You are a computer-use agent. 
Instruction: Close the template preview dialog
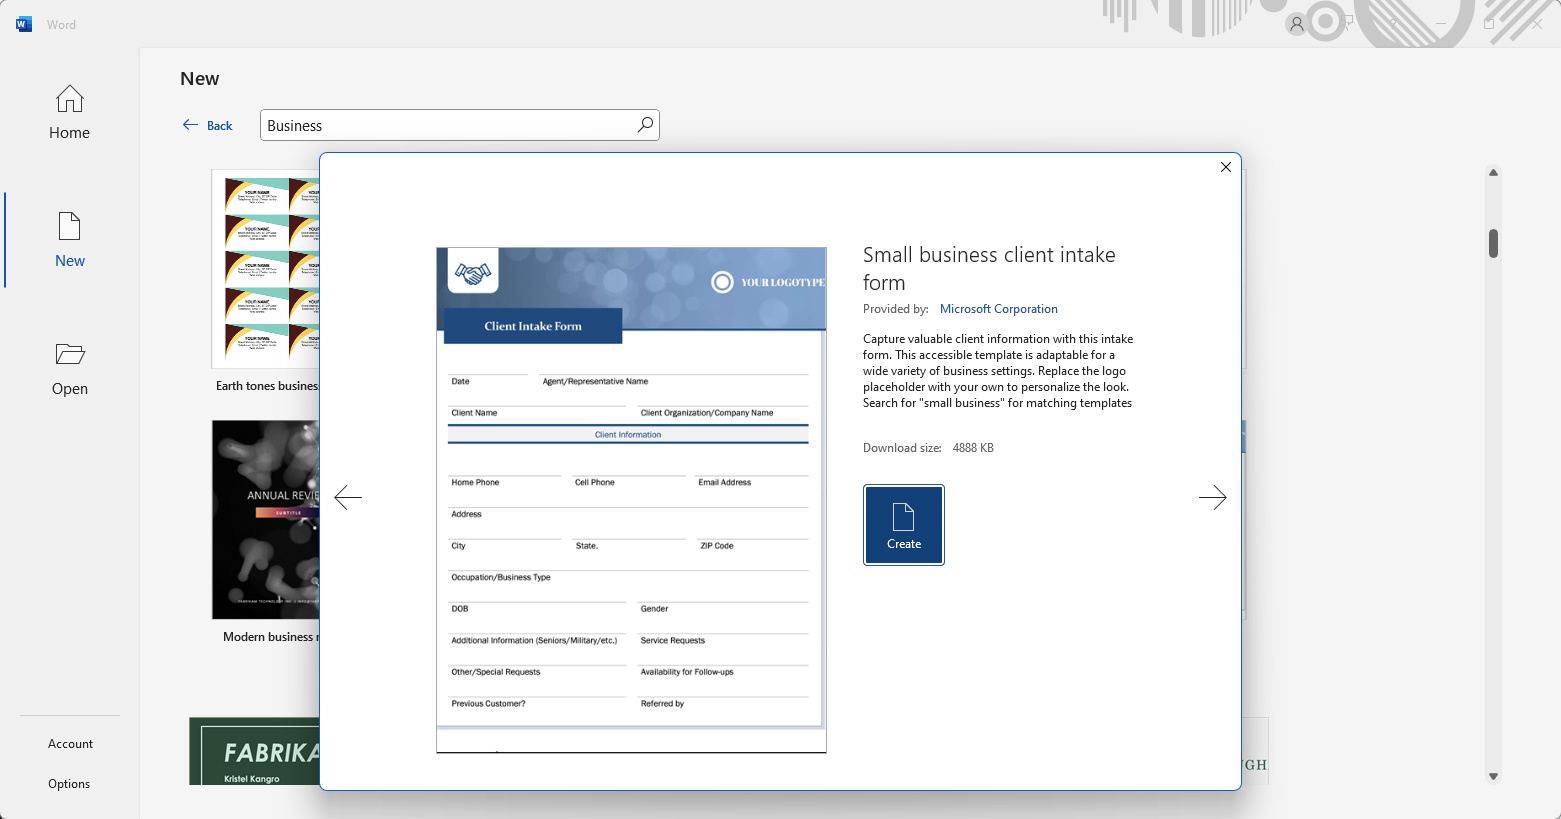pos(1225,167)
